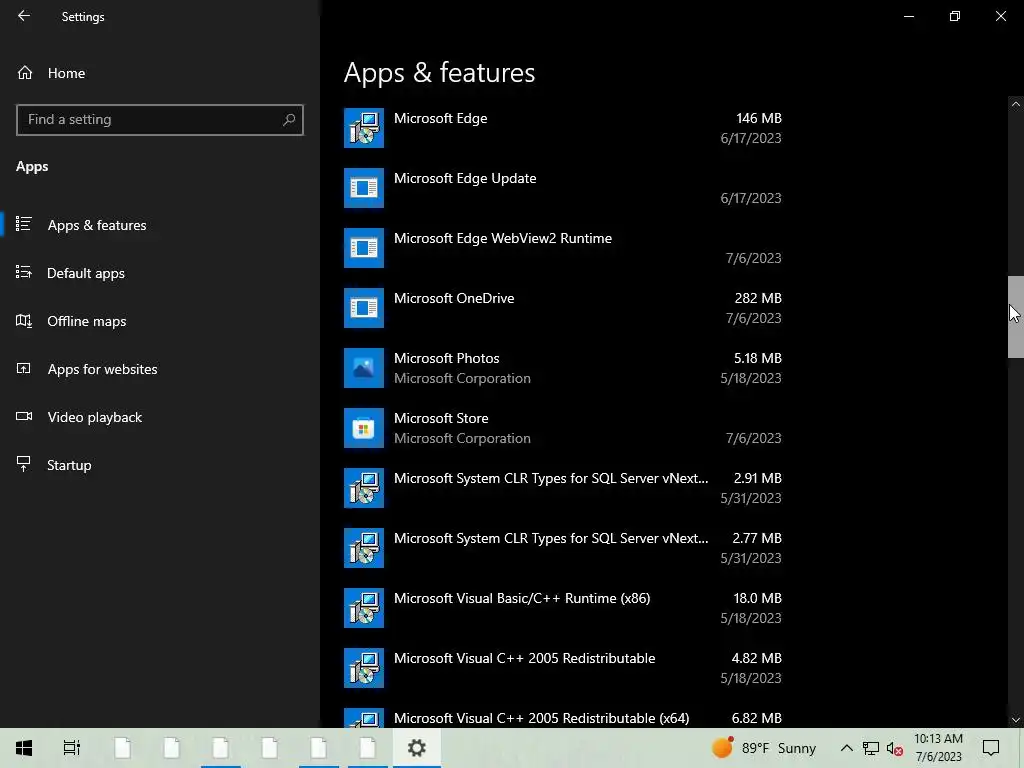Screen dimensions: 1024x768
Task: Click Visual C++ 2005 Redistributable 4.82 MB icon
Action: pyautogui.click(x=364, y=669)
